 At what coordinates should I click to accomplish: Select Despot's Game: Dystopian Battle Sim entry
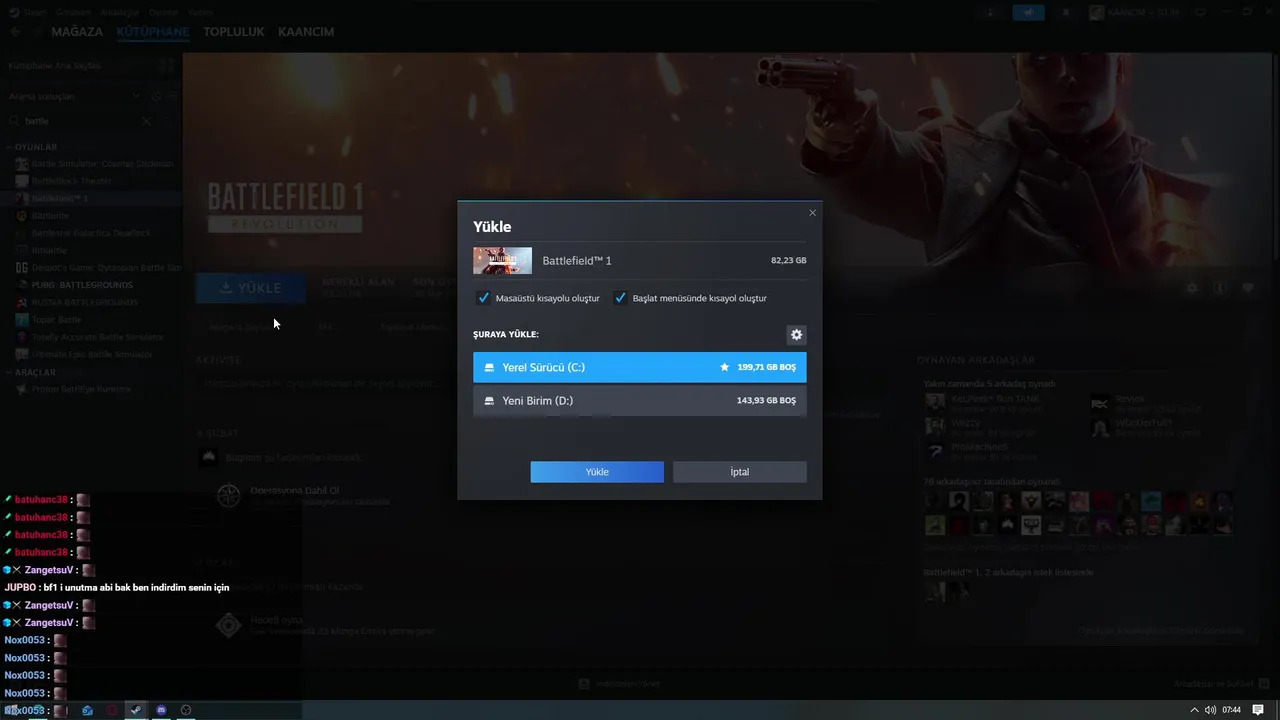point(98,267)
